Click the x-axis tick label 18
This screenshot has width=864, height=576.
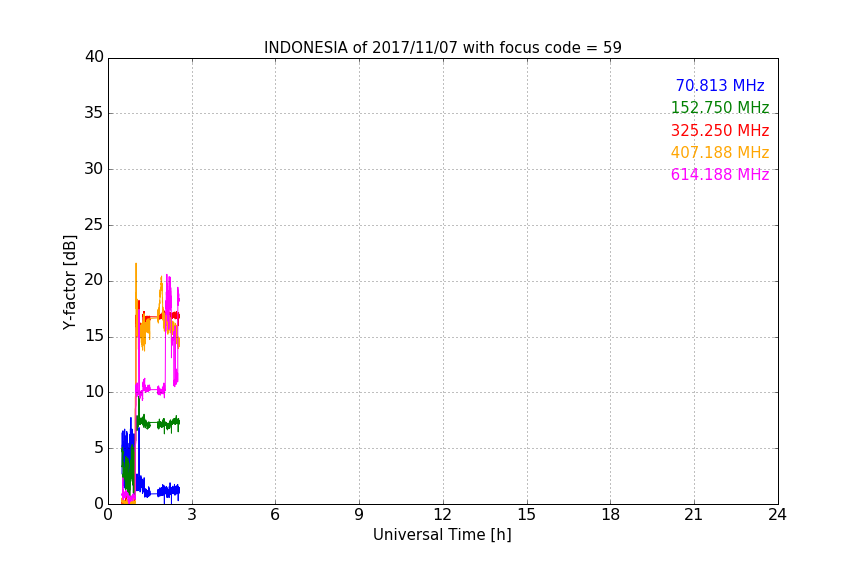tap(611, 515)
